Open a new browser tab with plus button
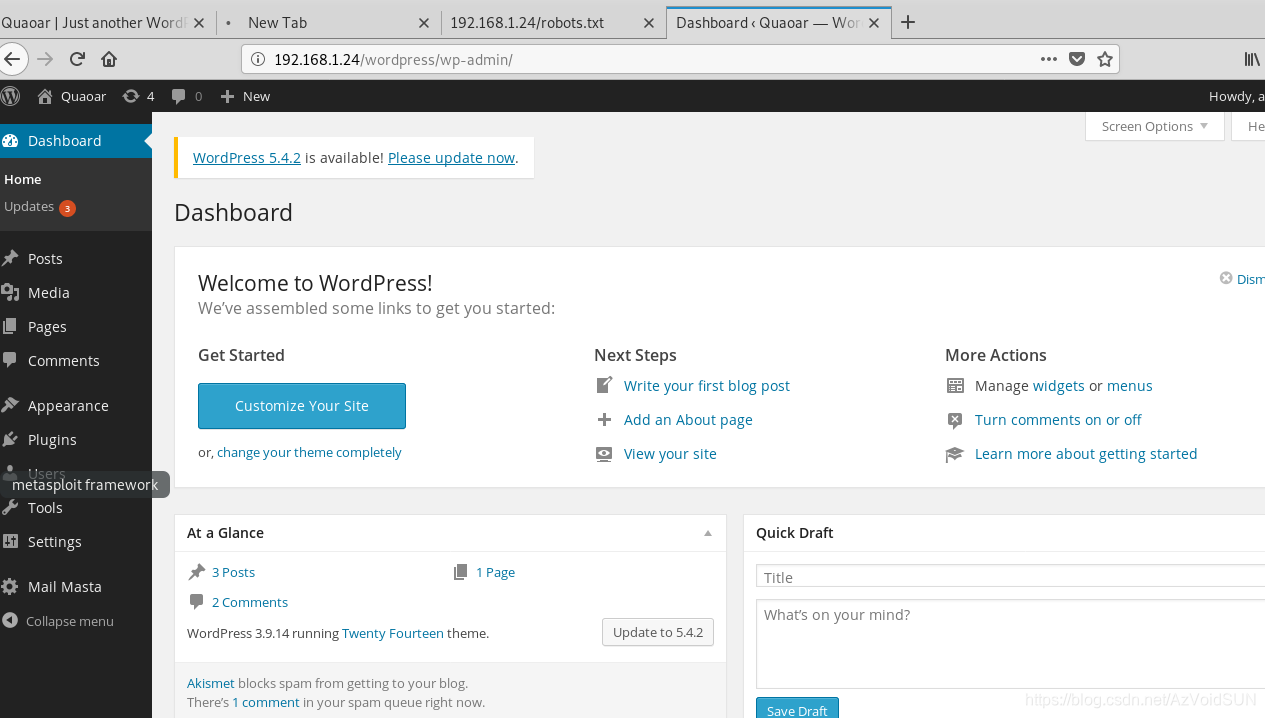The image size is (1265, 718). click(x=908, y=22)
